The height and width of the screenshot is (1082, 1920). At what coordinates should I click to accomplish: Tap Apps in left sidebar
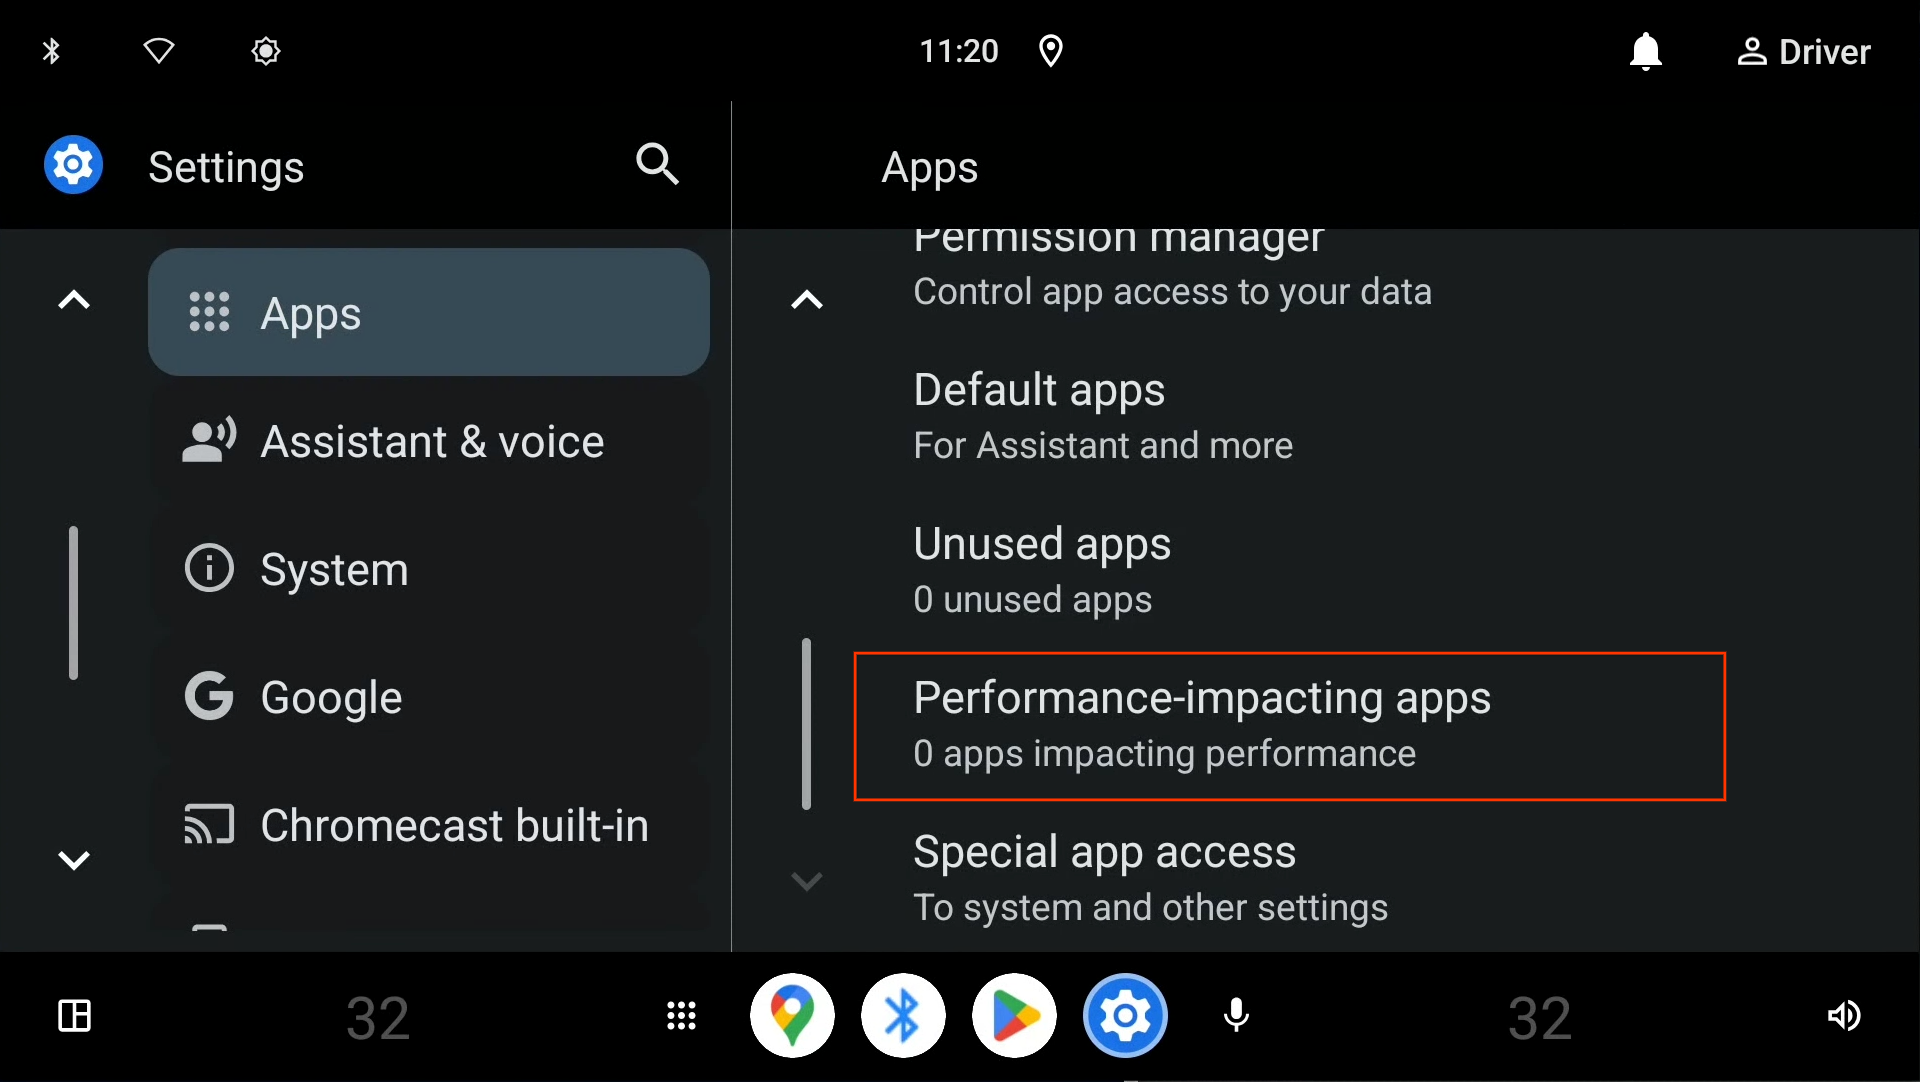[x=427, y=312]
